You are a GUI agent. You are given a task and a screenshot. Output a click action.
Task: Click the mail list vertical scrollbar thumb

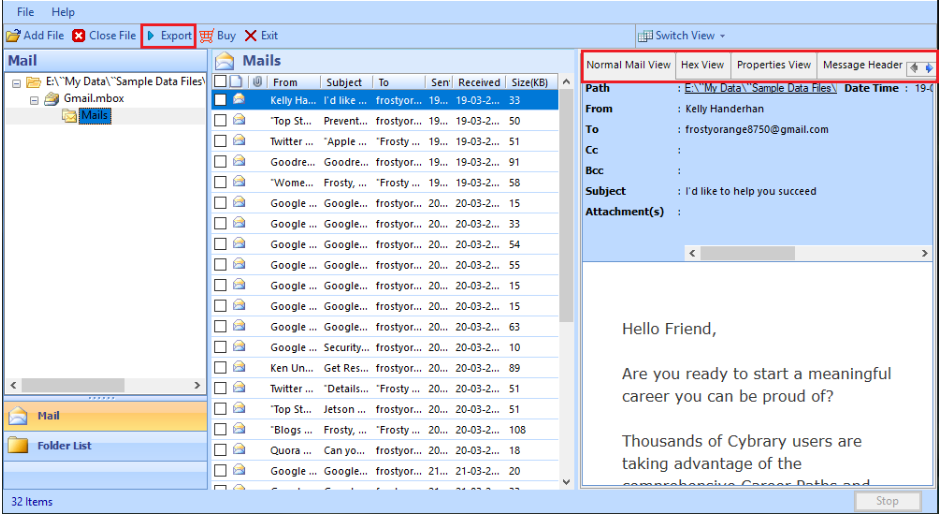[x=566, y=204]
